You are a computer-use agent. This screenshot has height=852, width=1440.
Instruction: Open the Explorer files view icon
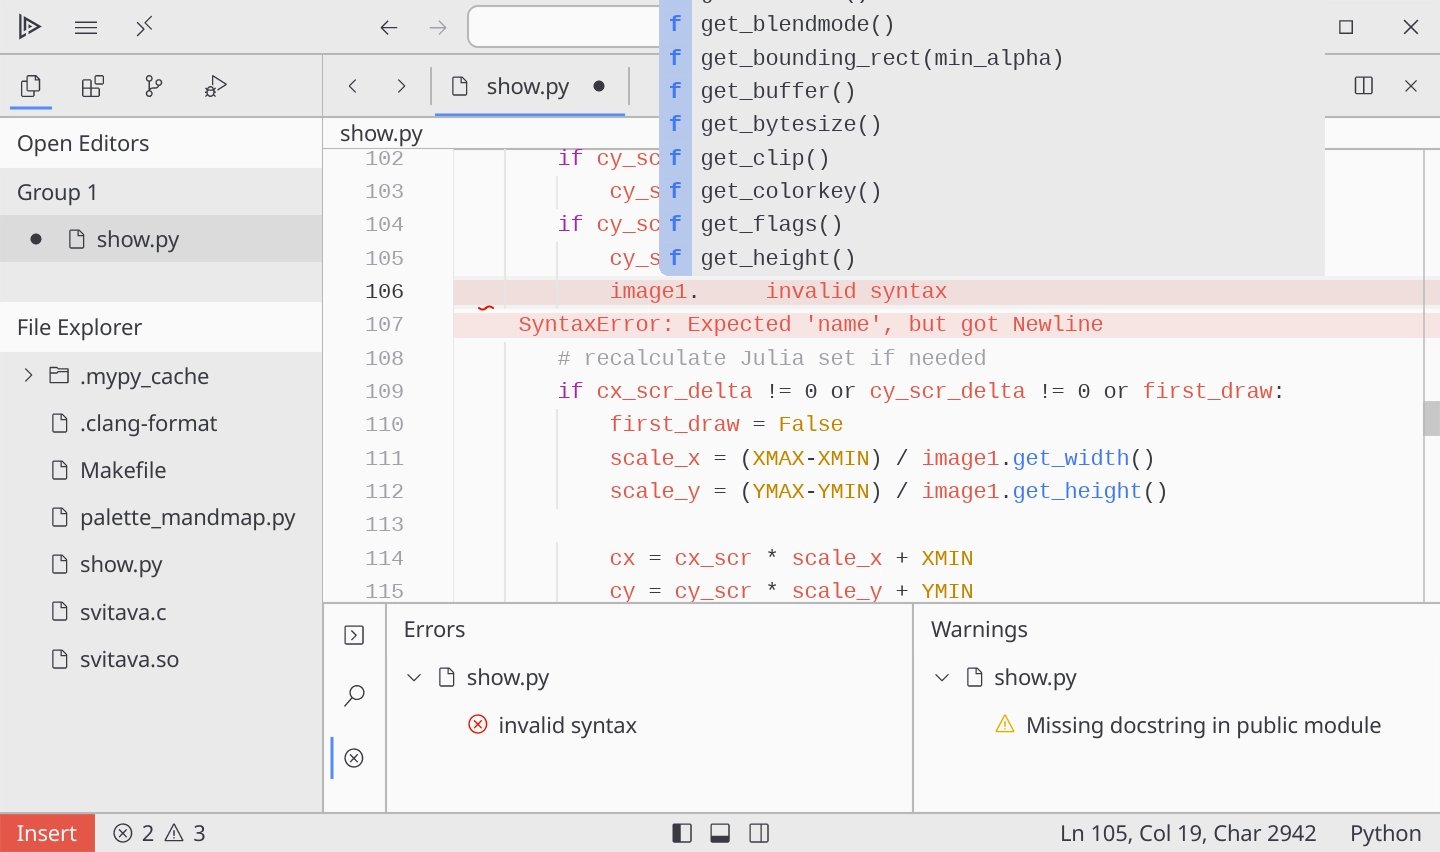[x=32, y=87]
